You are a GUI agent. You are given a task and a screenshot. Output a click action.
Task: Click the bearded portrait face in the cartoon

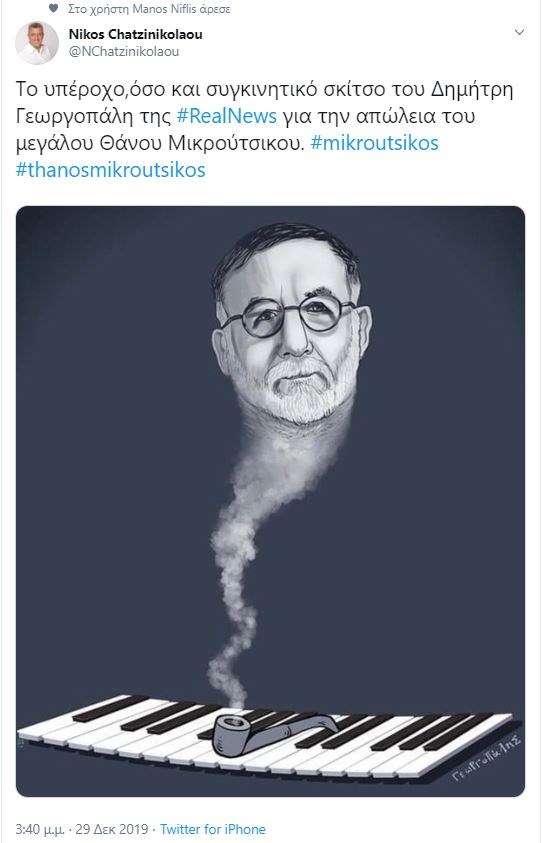[291, 325]
